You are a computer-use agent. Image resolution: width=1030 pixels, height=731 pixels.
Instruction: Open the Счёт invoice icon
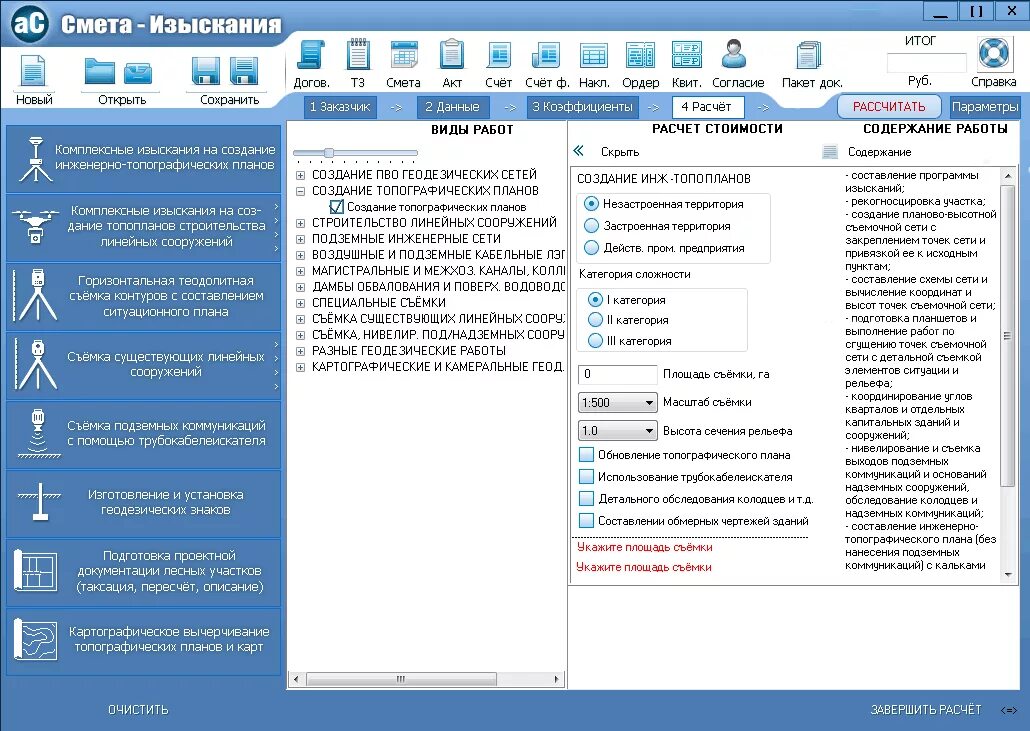coord(499,55)
